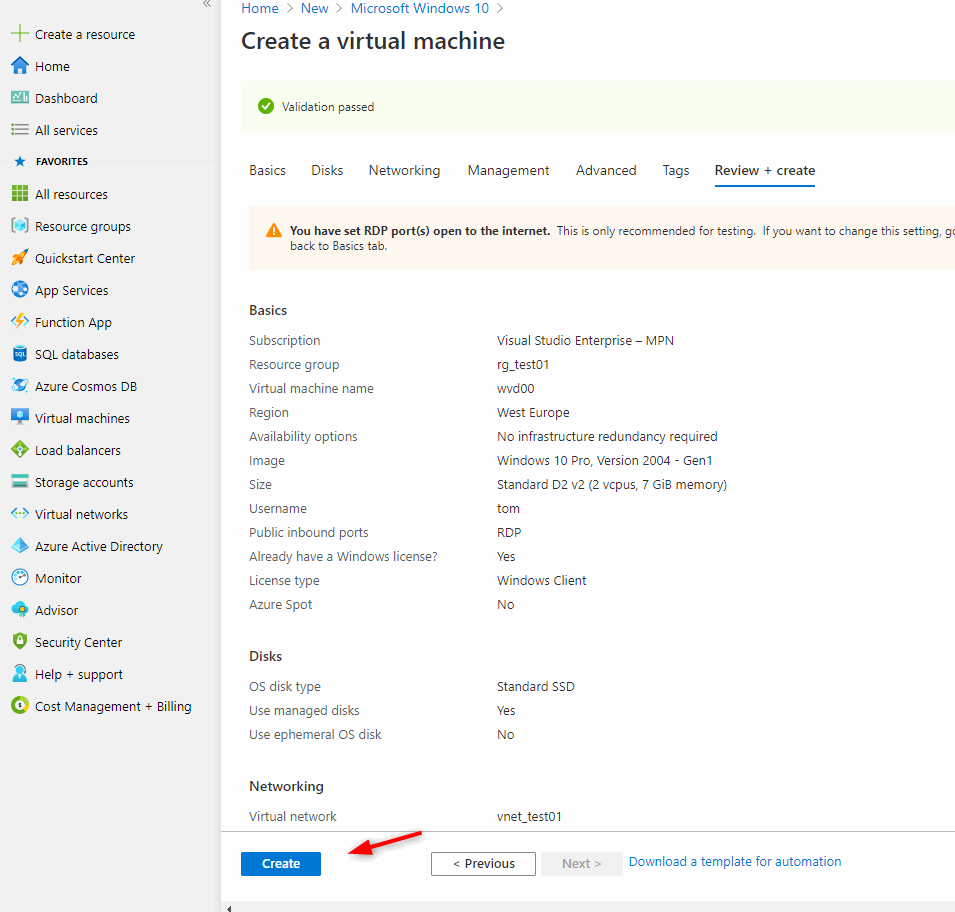Click the Virtual networks arrows icon
This screenshot has height=912, width=955.
coord(19,514)
